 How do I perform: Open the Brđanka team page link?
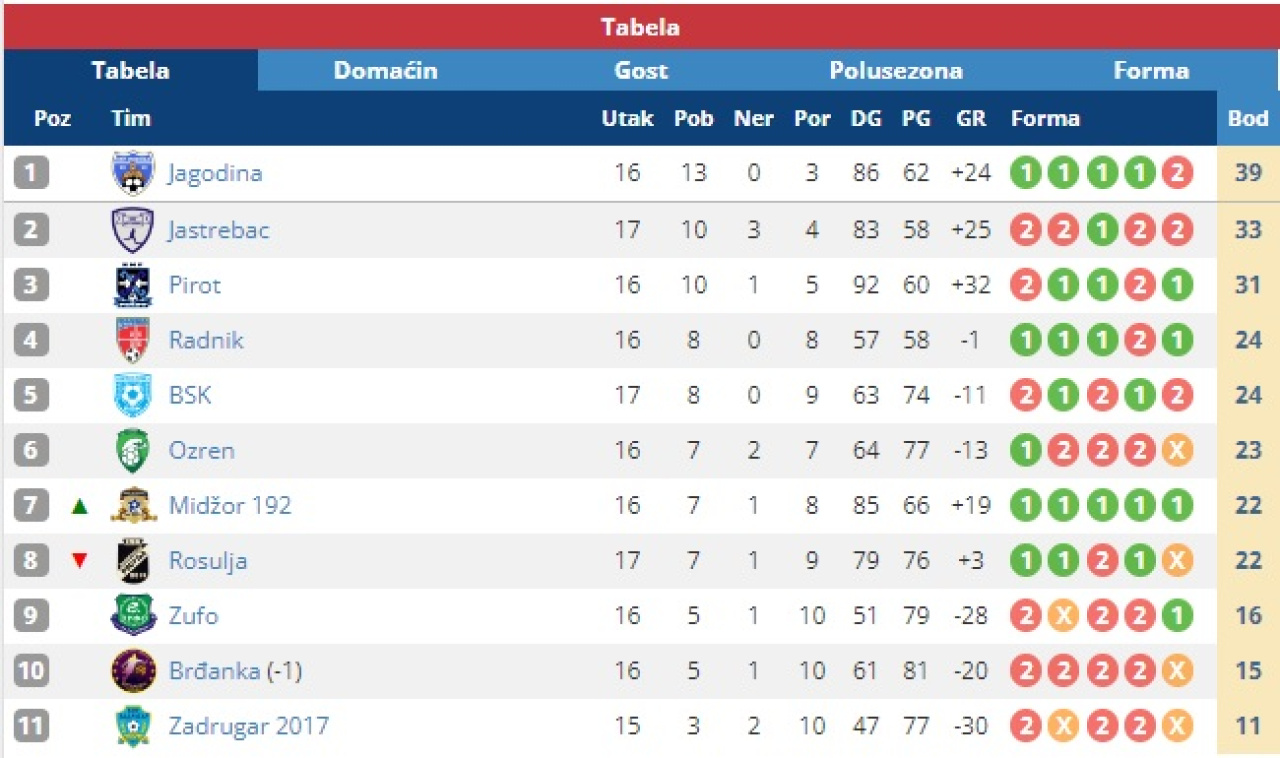point(215,670)
